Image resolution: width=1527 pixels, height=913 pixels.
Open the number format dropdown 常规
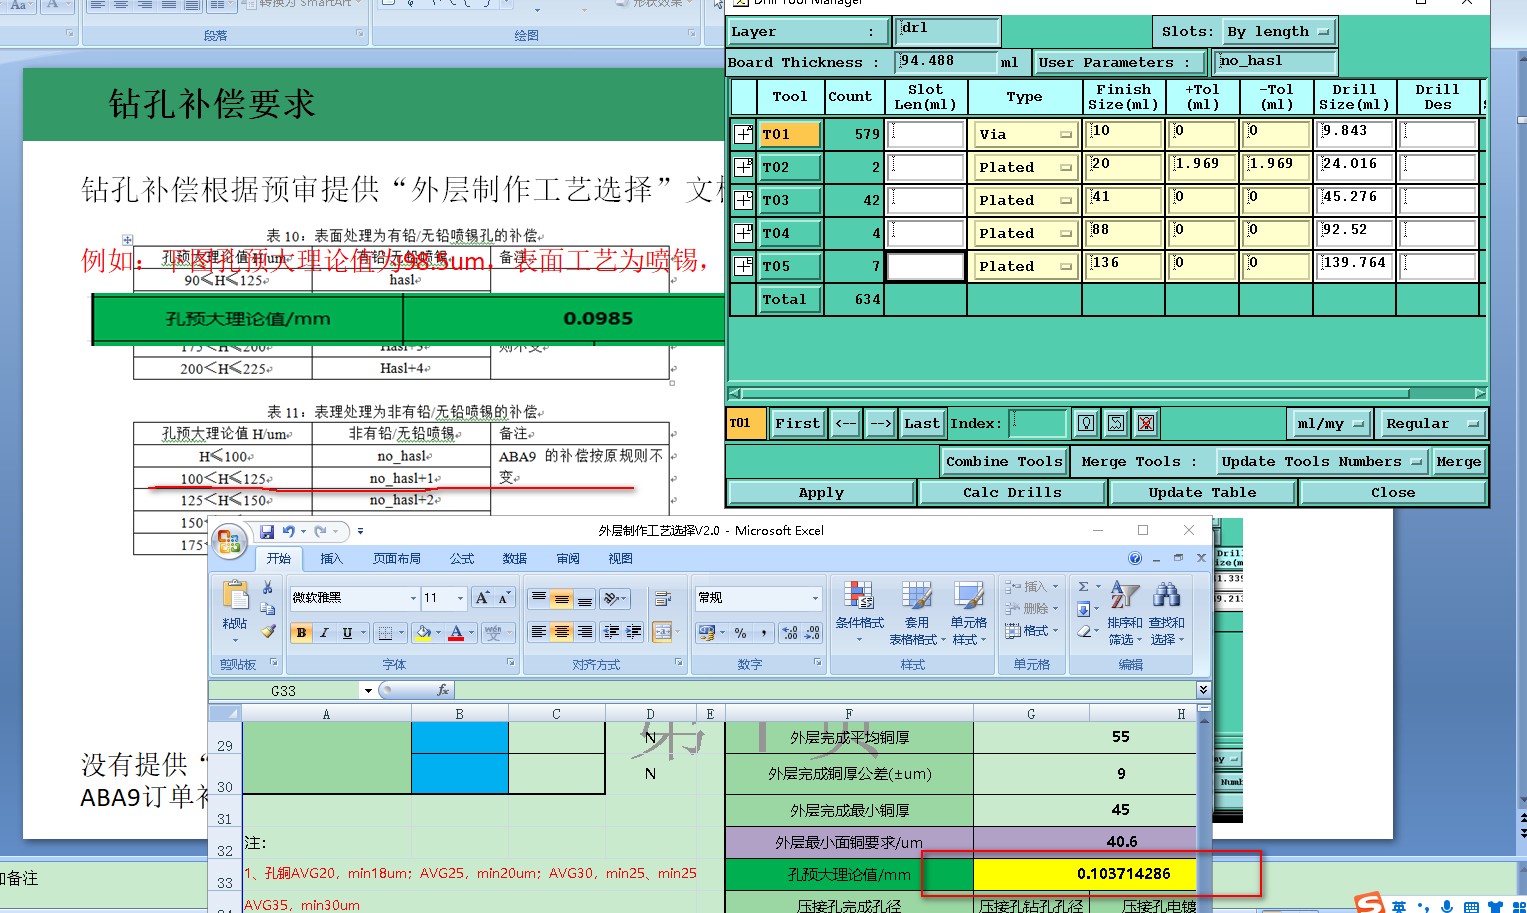click(x=815, y=598)
